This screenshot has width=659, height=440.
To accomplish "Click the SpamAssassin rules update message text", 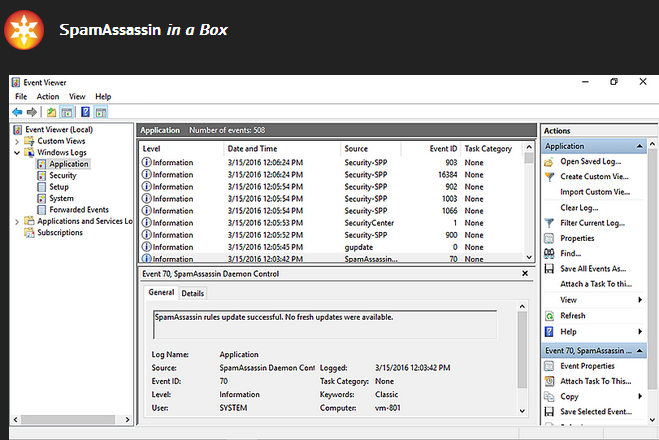I will point(274,317).
